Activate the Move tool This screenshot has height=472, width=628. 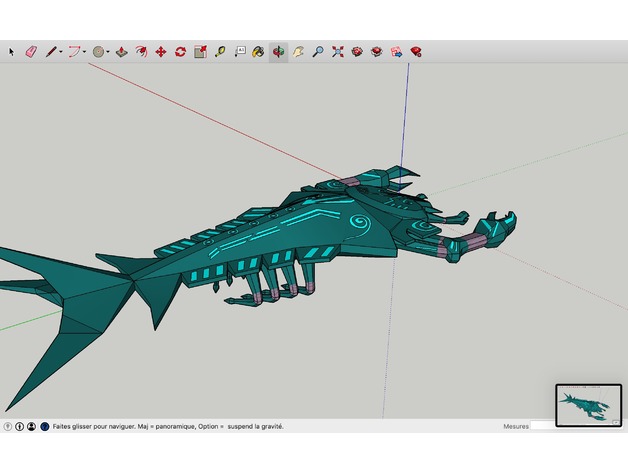pos(160,51)
